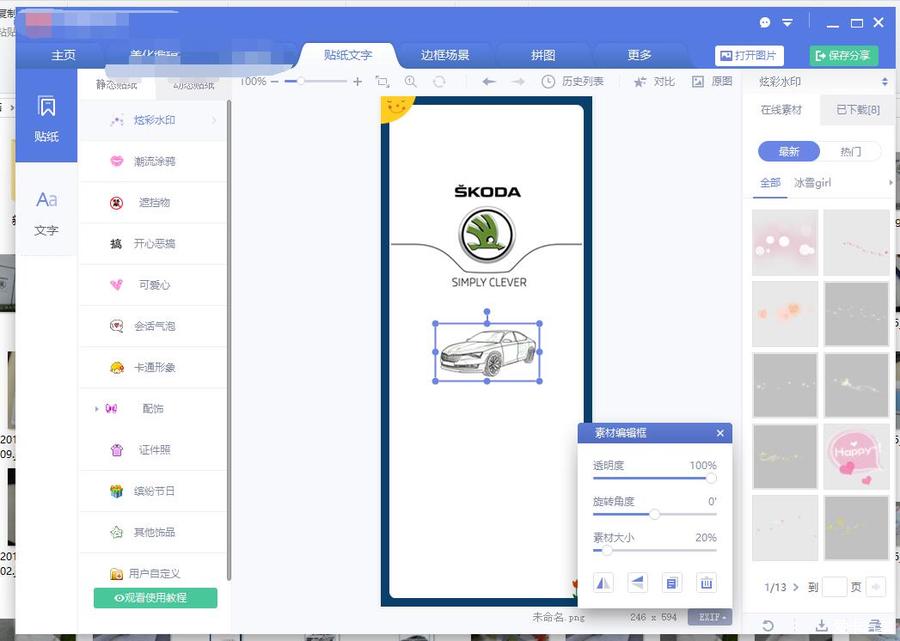The image size is (900, 641).
Task: Delete the sticker with trash icon
Action: click(x=706, y=583)
